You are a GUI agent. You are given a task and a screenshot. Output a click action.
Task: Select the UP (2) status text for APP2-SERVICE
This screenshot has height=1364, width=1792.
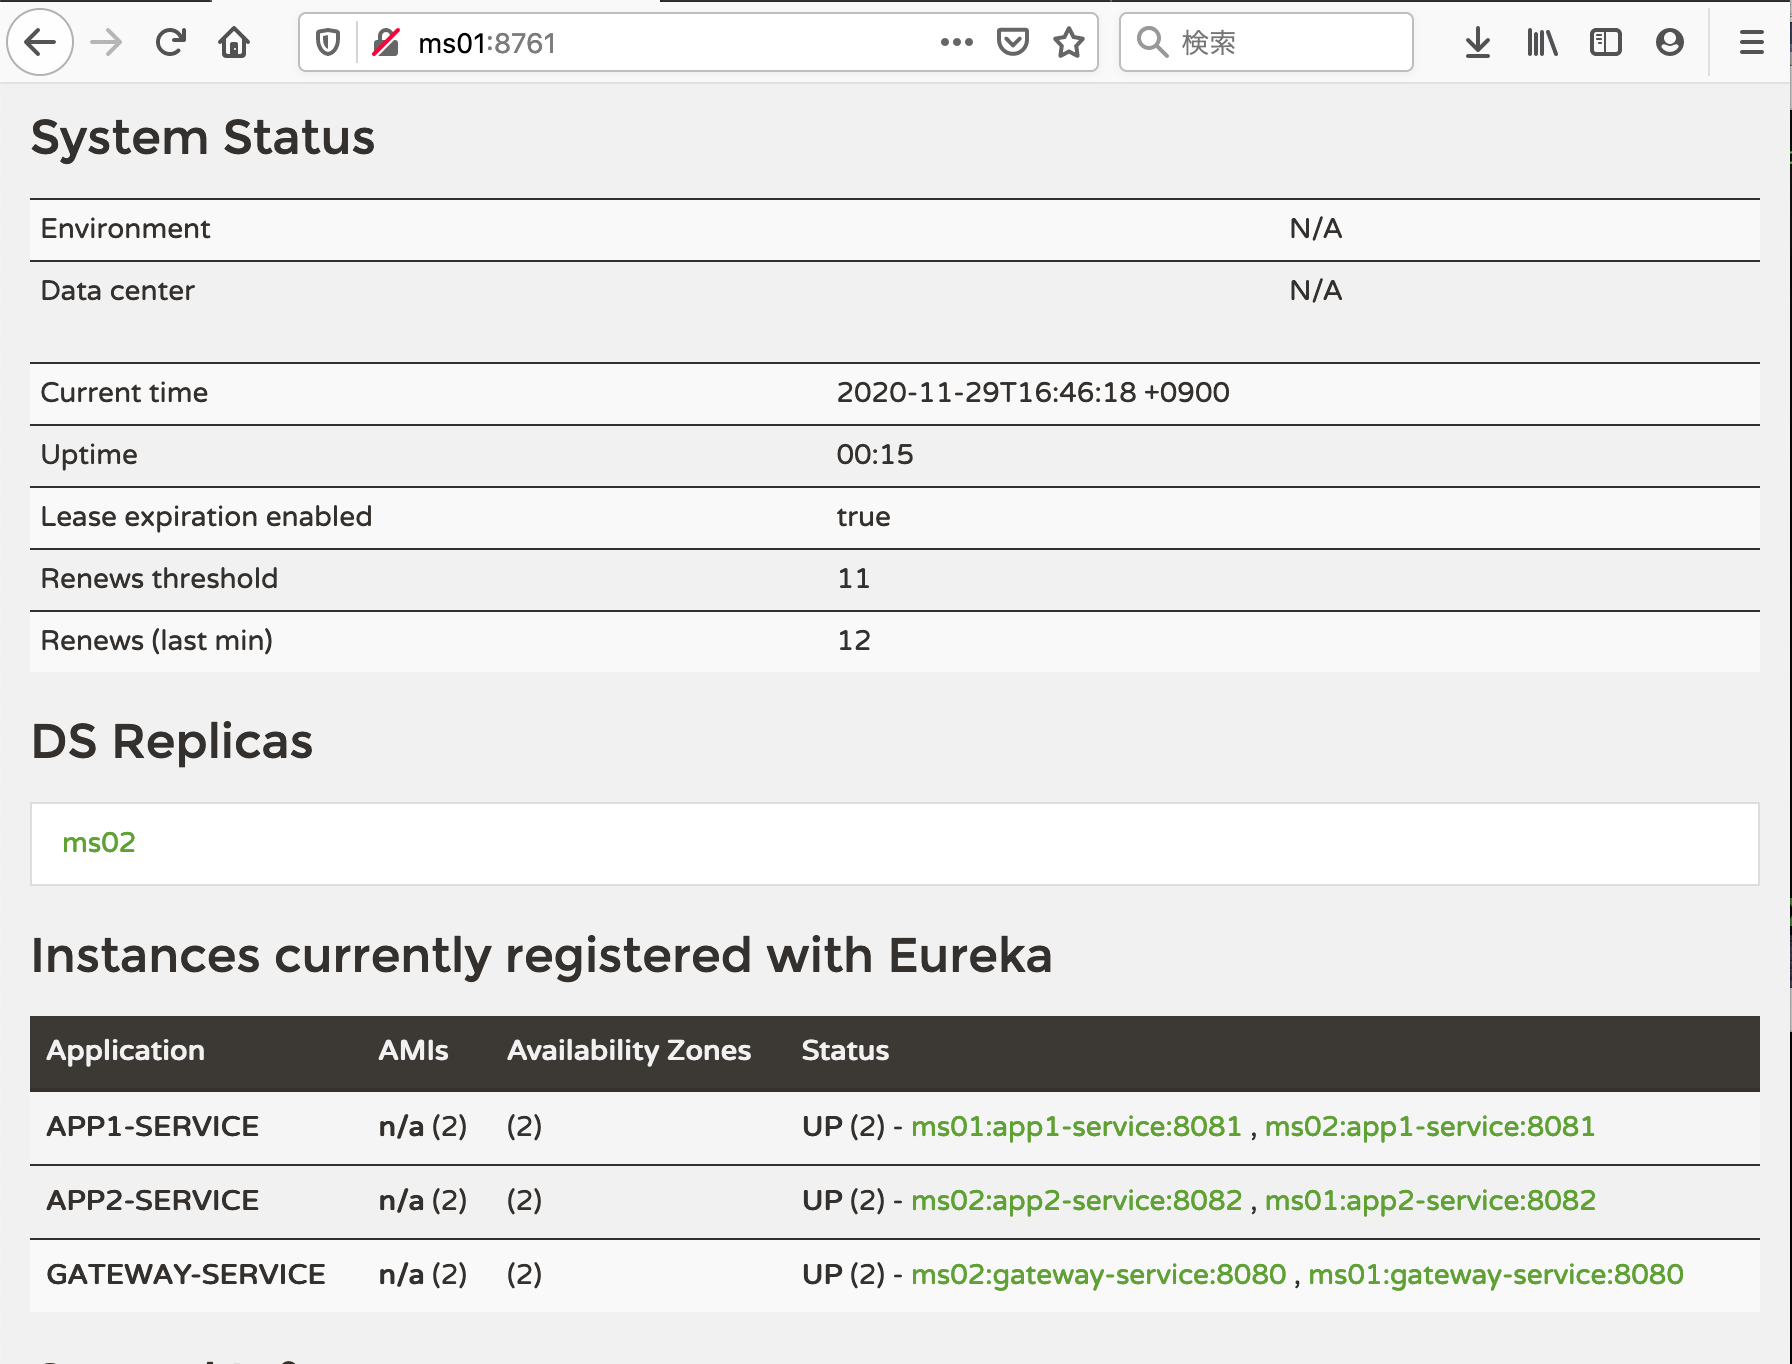843,1200
